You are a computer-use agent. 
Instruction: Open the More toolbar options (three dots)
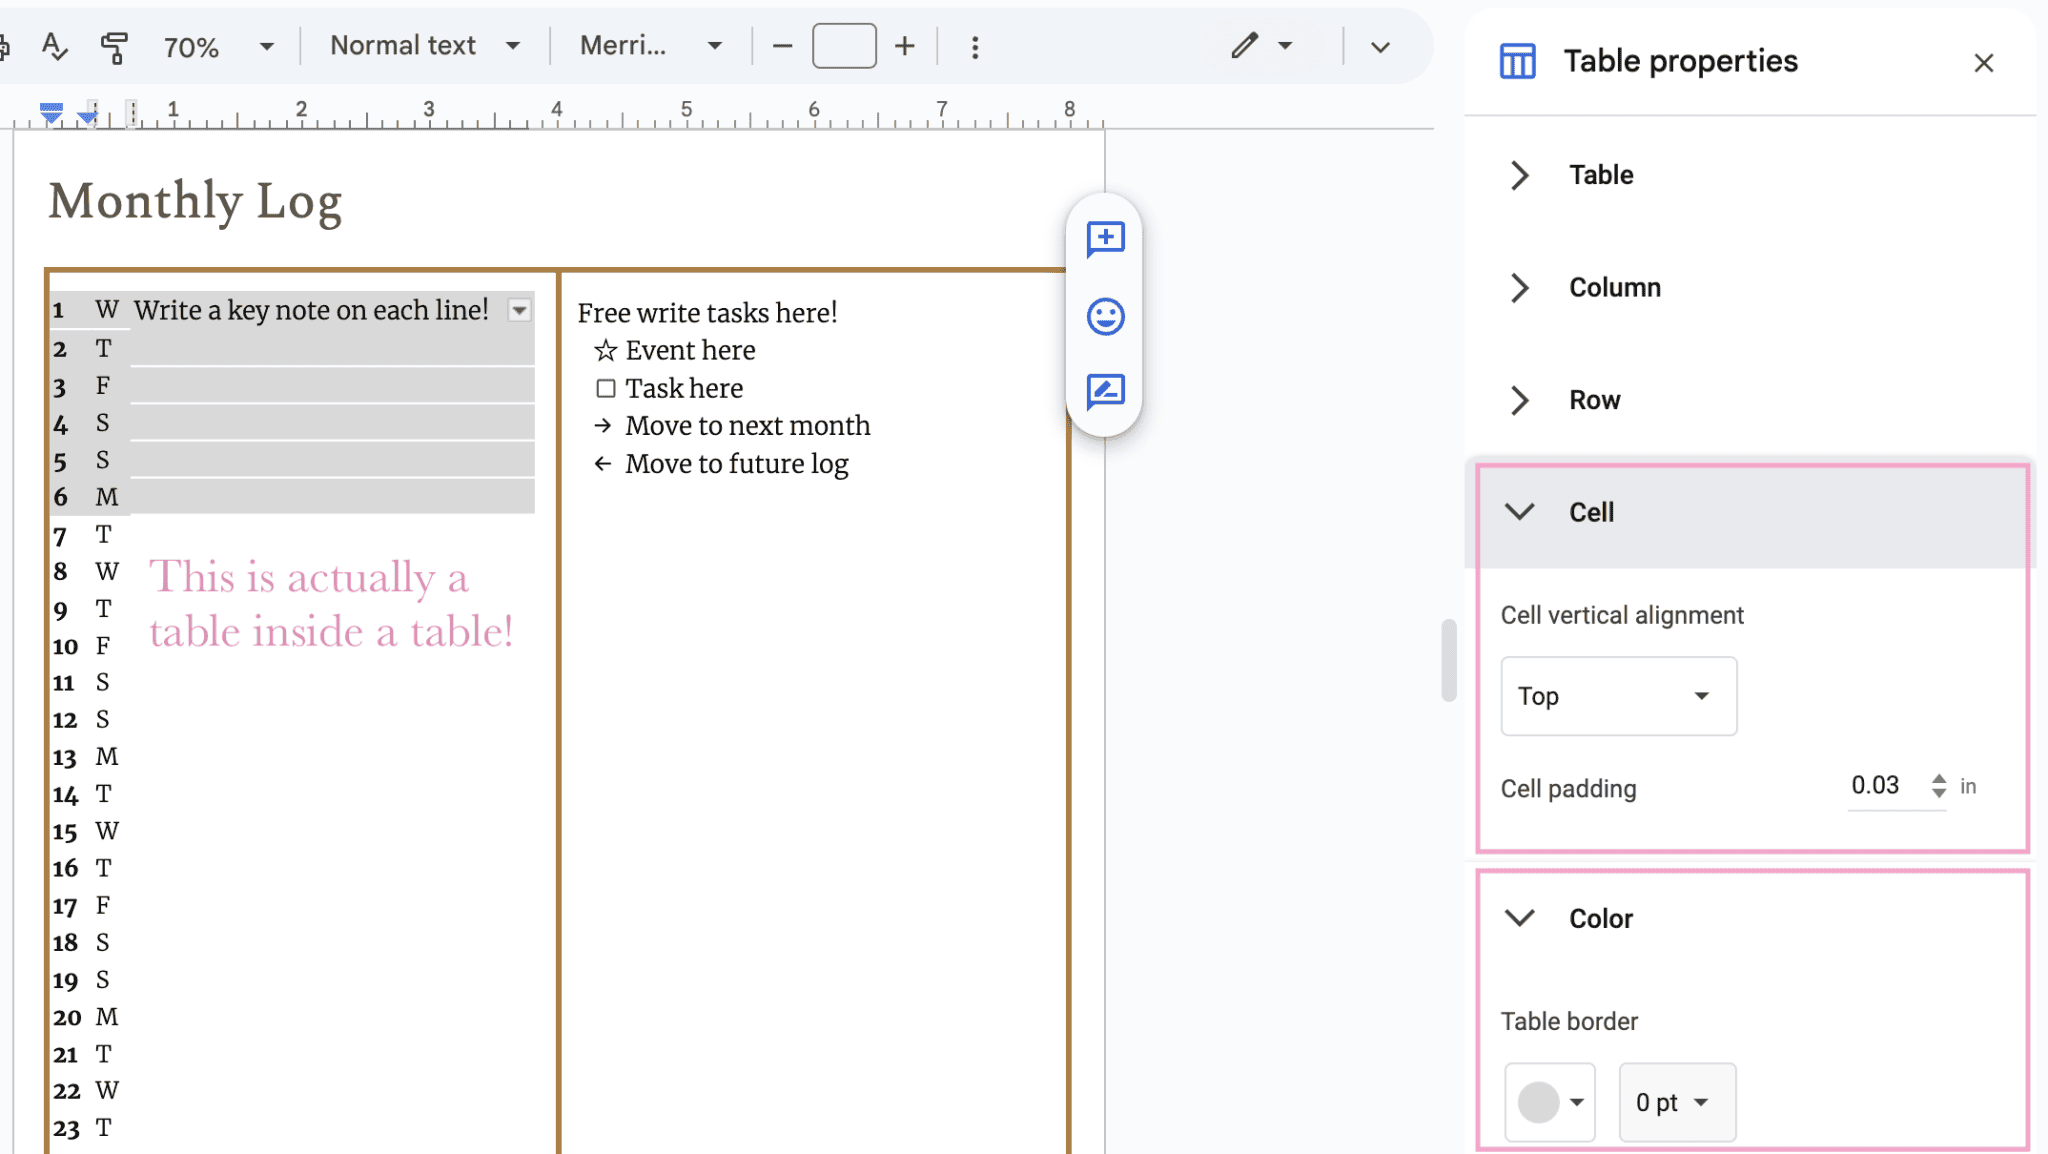(x=973, y=46)
